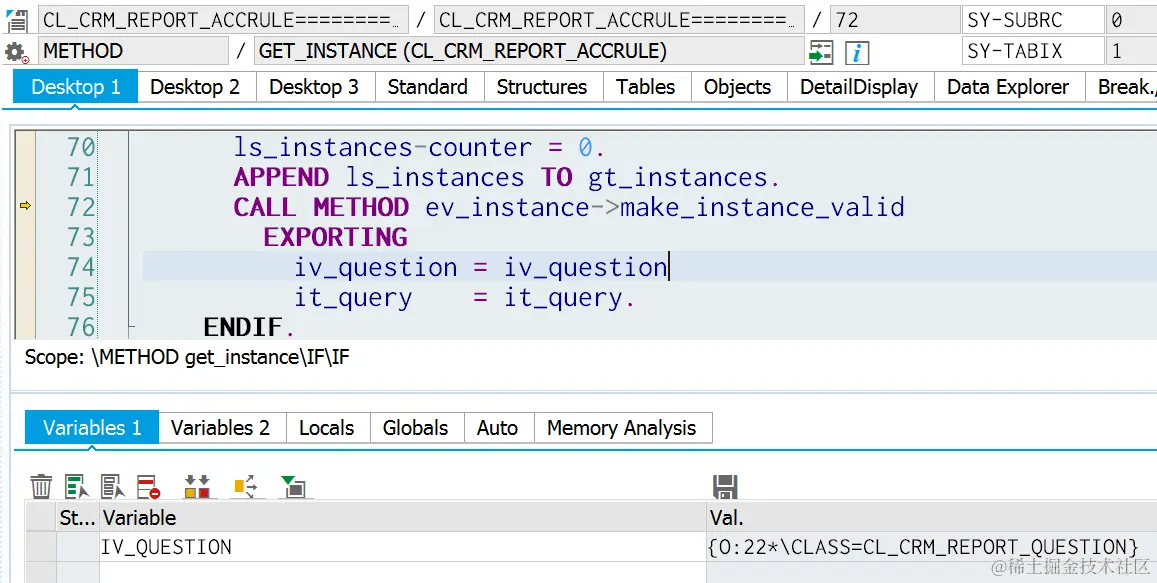
Task: Open the Data Explorer tab
Action: (x=1008, y=86)
